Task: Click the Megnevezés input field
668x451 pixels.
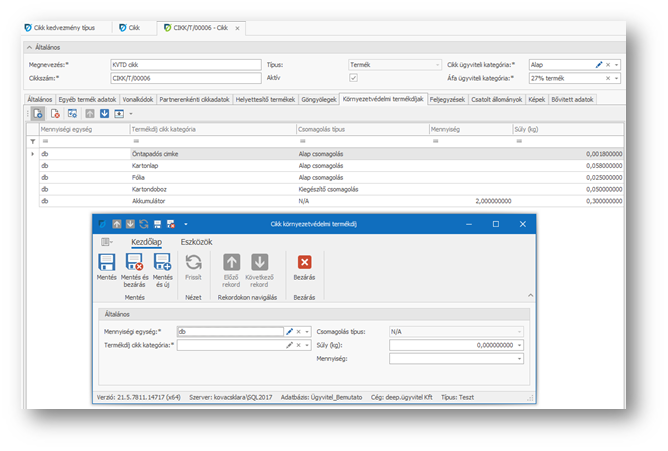Action: click(184, 64)
